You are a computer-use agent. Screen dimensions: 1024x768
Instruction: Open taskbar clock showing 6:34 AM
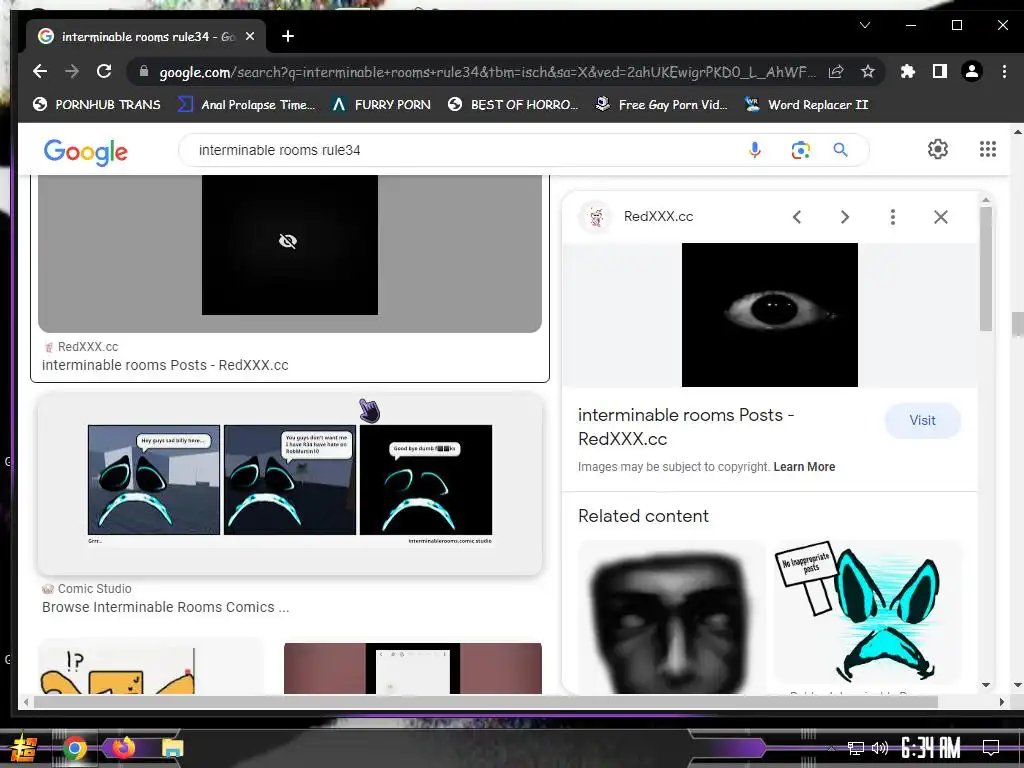coord(931,748)
